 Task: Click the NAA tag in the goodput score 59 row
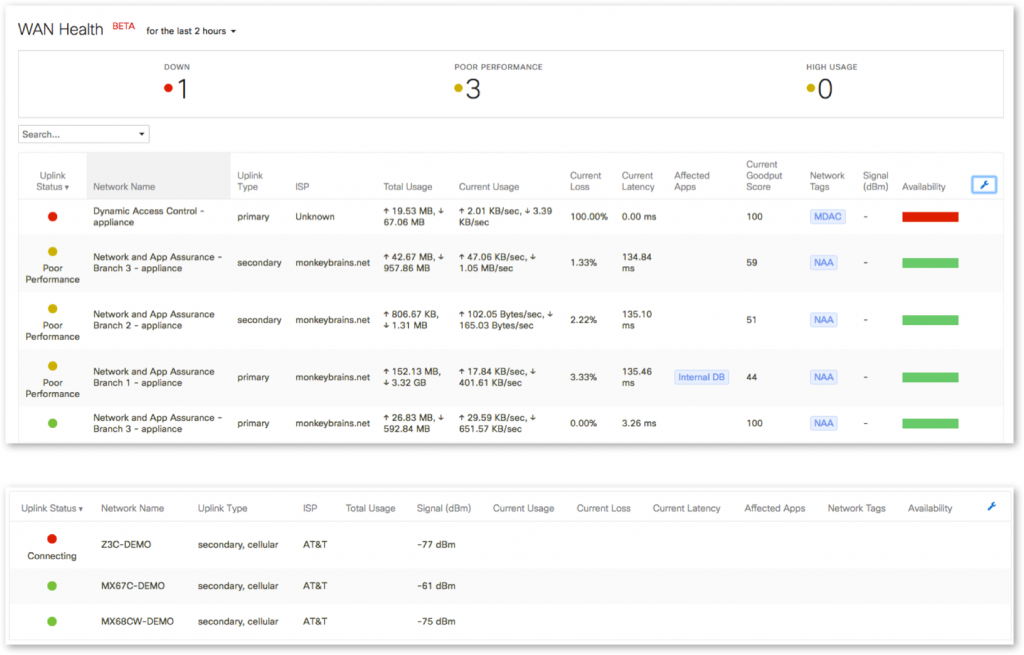tap(824, 263)
